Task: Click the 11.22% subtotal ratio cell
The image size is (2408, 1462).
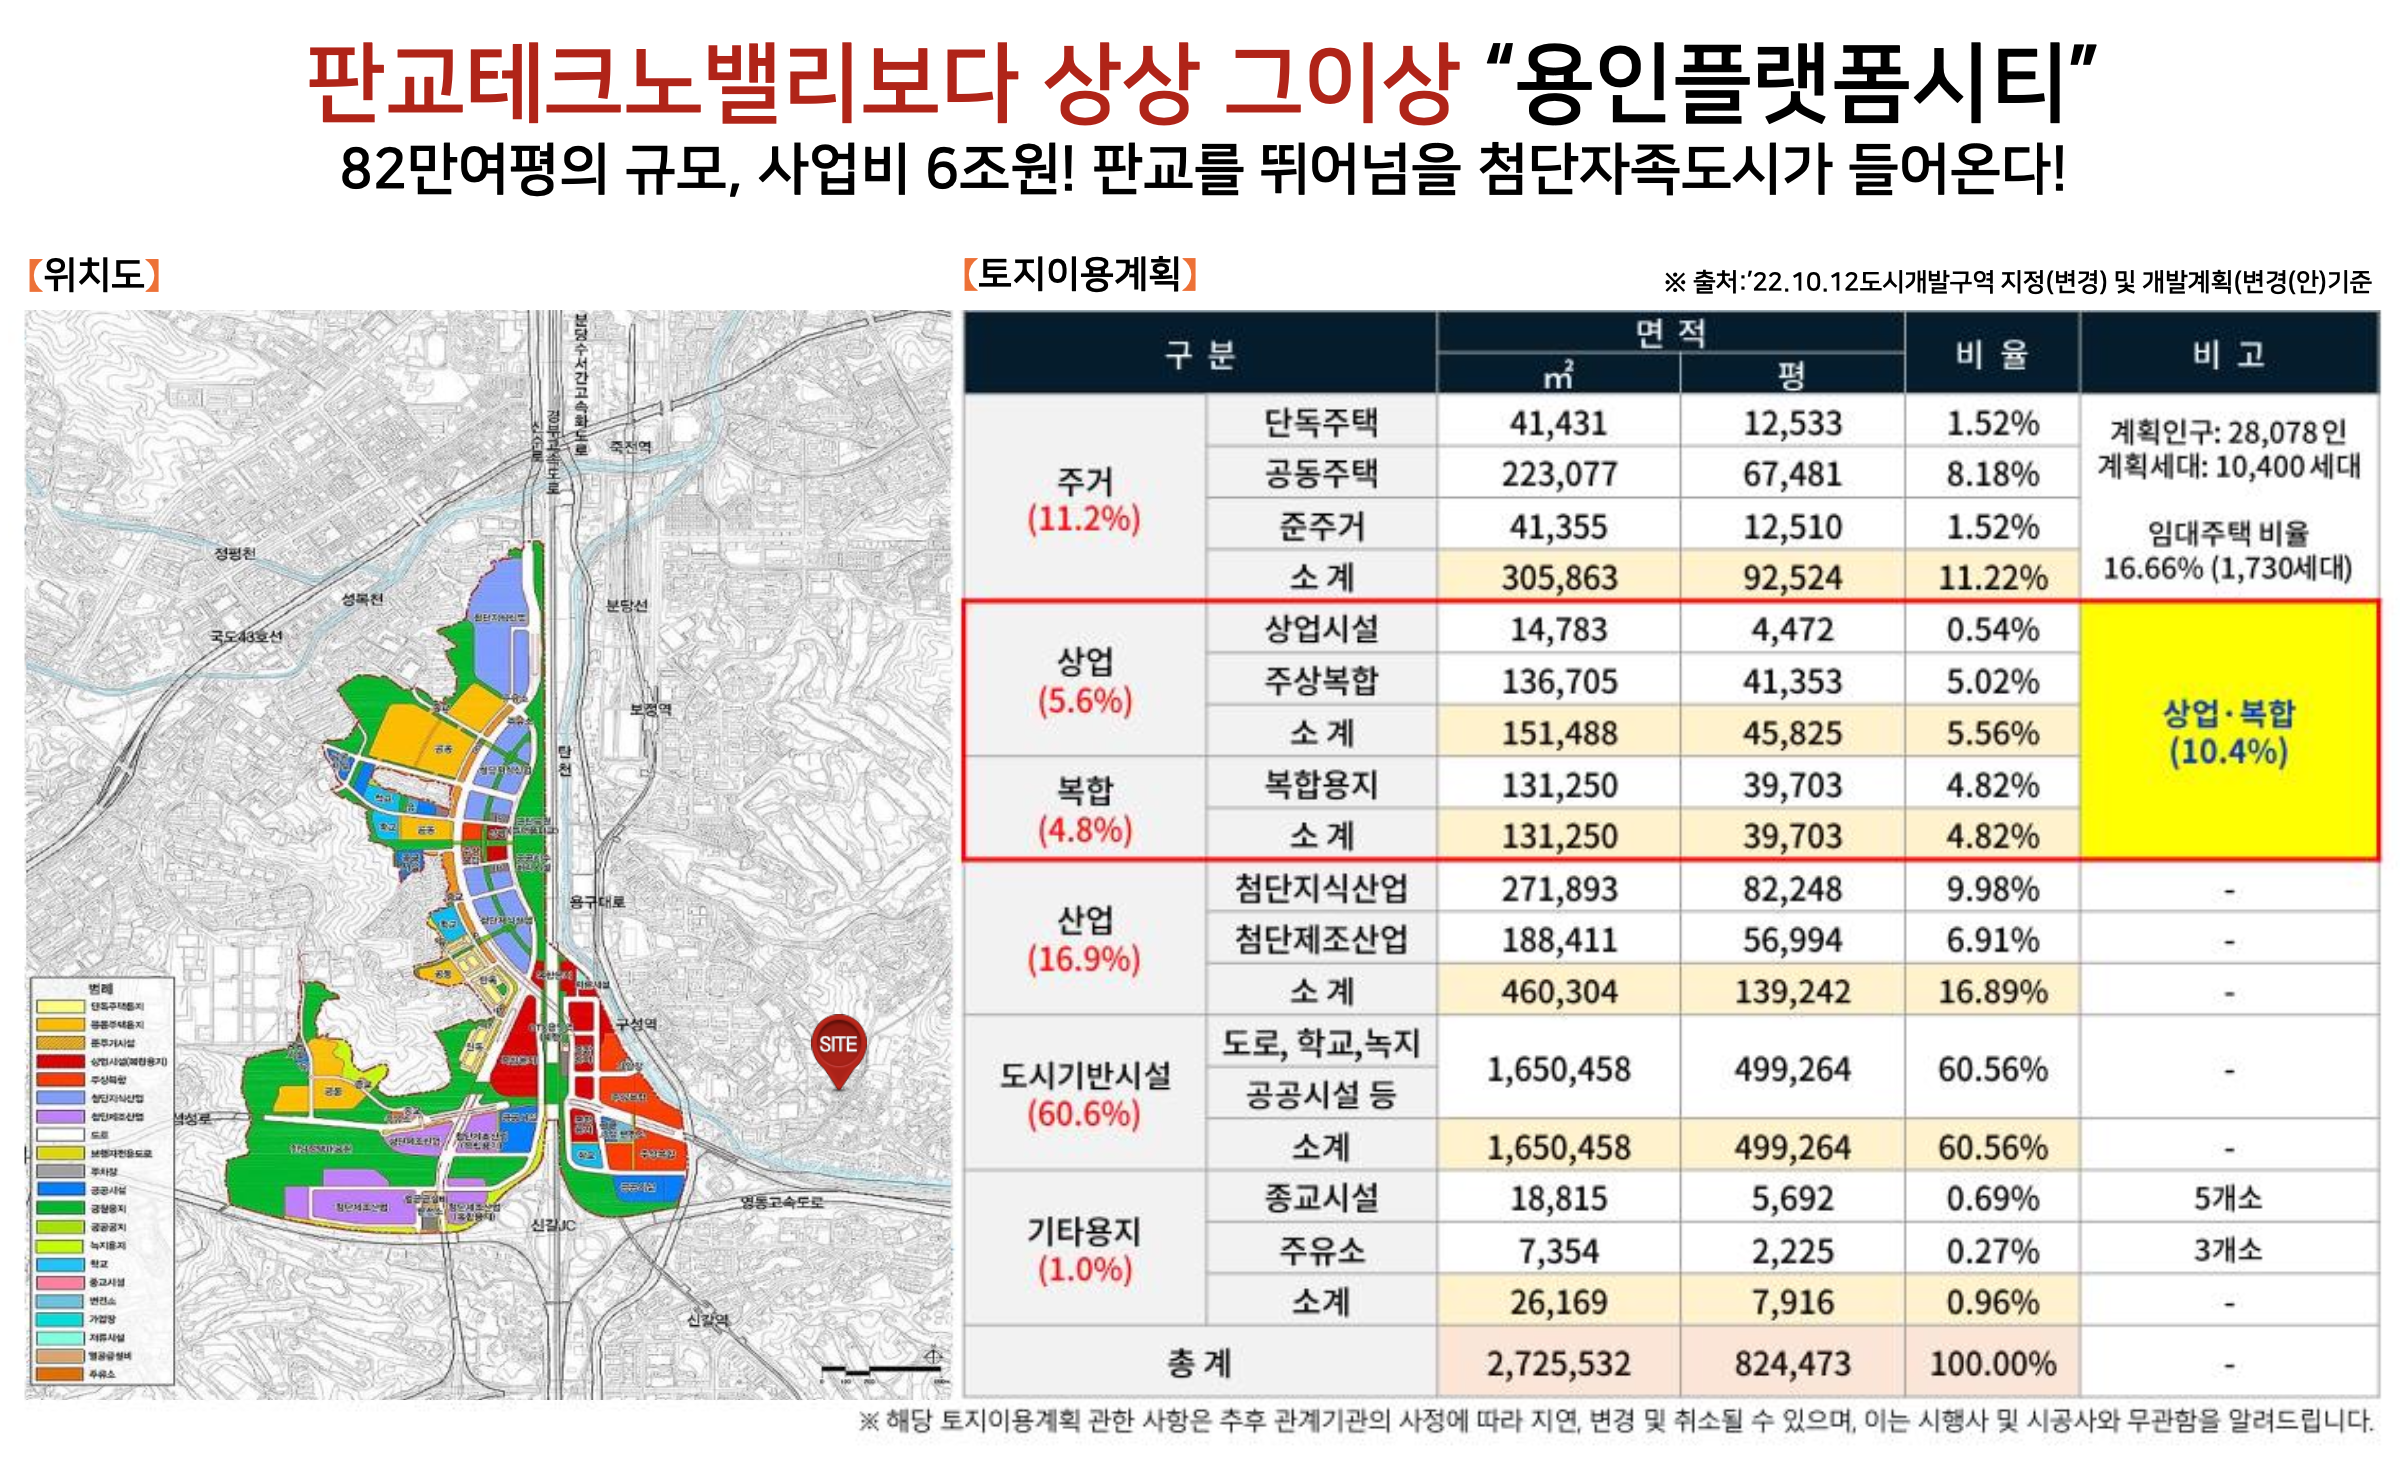Action: pyautogui.click(x=1993, y=577)
